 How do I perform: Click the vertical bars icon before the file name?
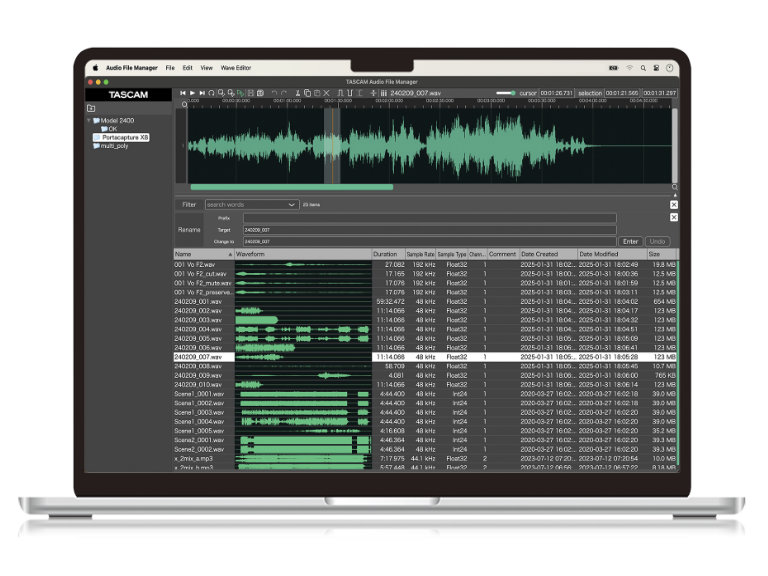tap(384, 93)
